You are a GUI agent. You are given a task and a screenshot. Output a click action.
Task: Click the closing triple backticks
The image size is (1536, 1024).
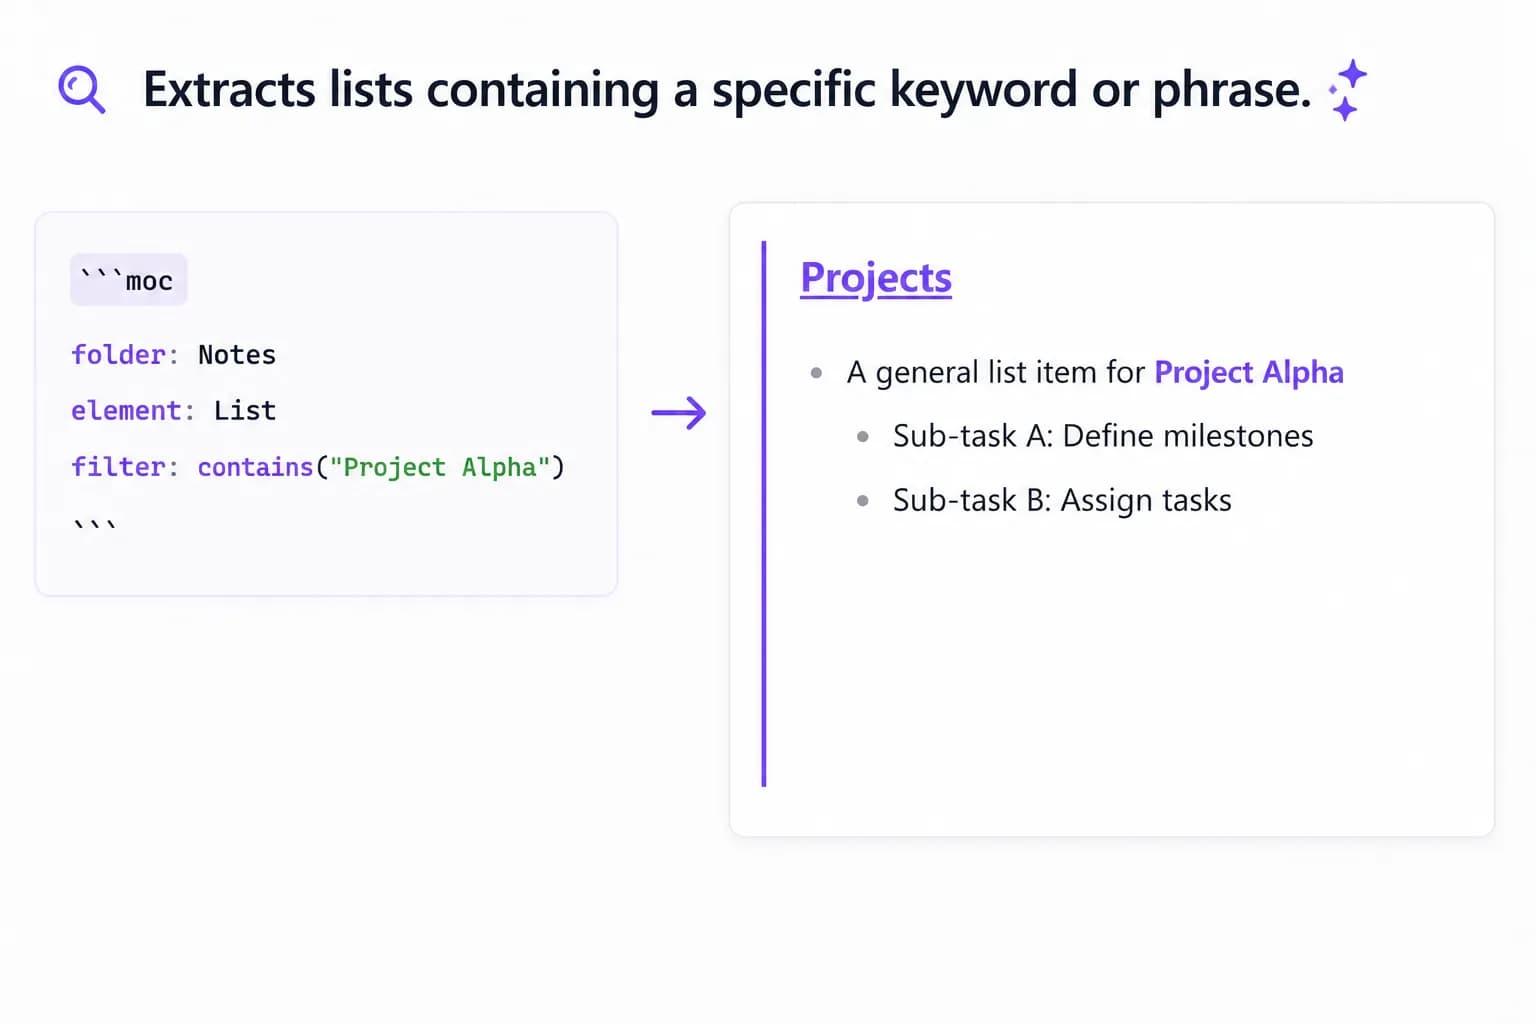(x=95, y=524)
